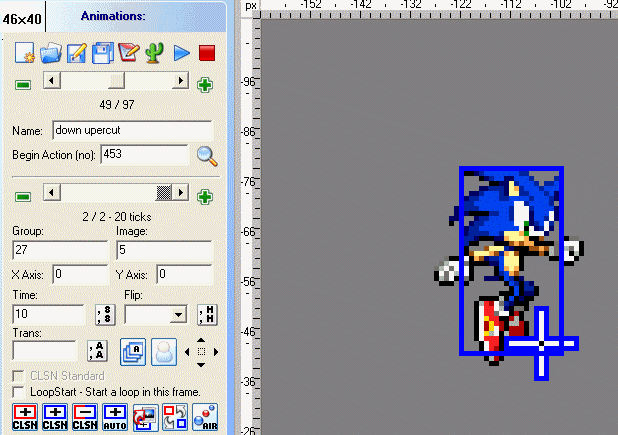Viewport: 618px width, 435px height.
Task: Click the S button beside Time
Action: (105, 314)
